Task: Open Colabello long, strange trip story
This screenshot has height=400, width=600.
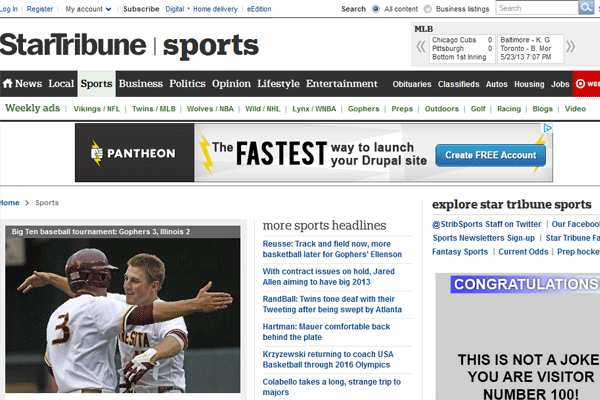Action: click(x=331, y=387)
